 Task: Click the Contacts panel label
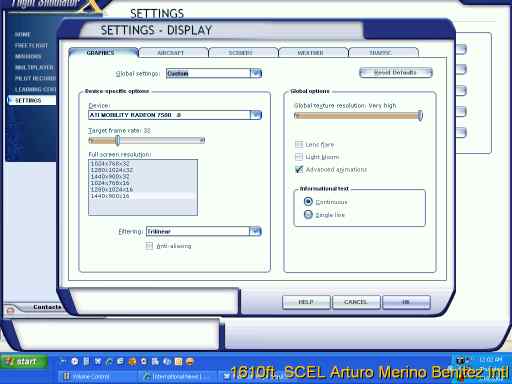click(x=47, y=307)
